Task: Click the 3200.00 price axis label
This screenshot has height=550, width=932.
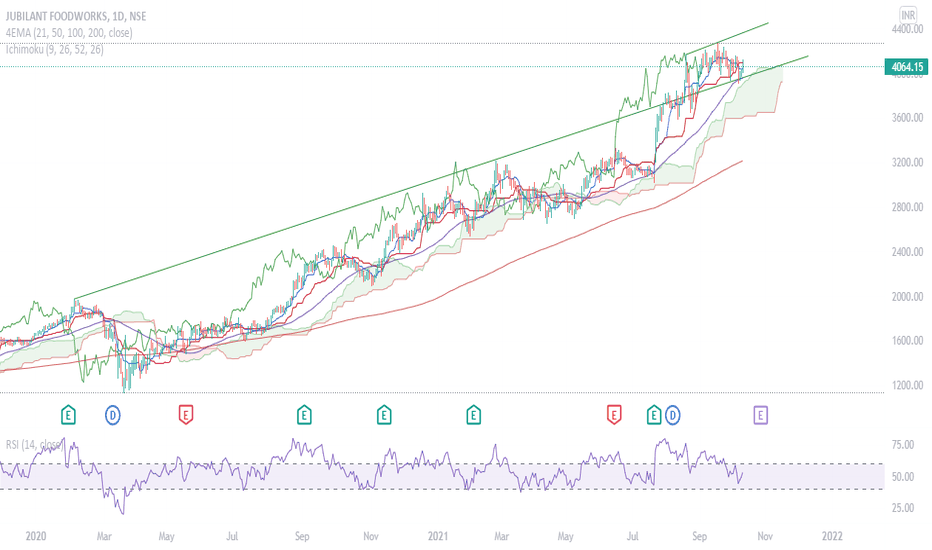Action: coord(908,162)
